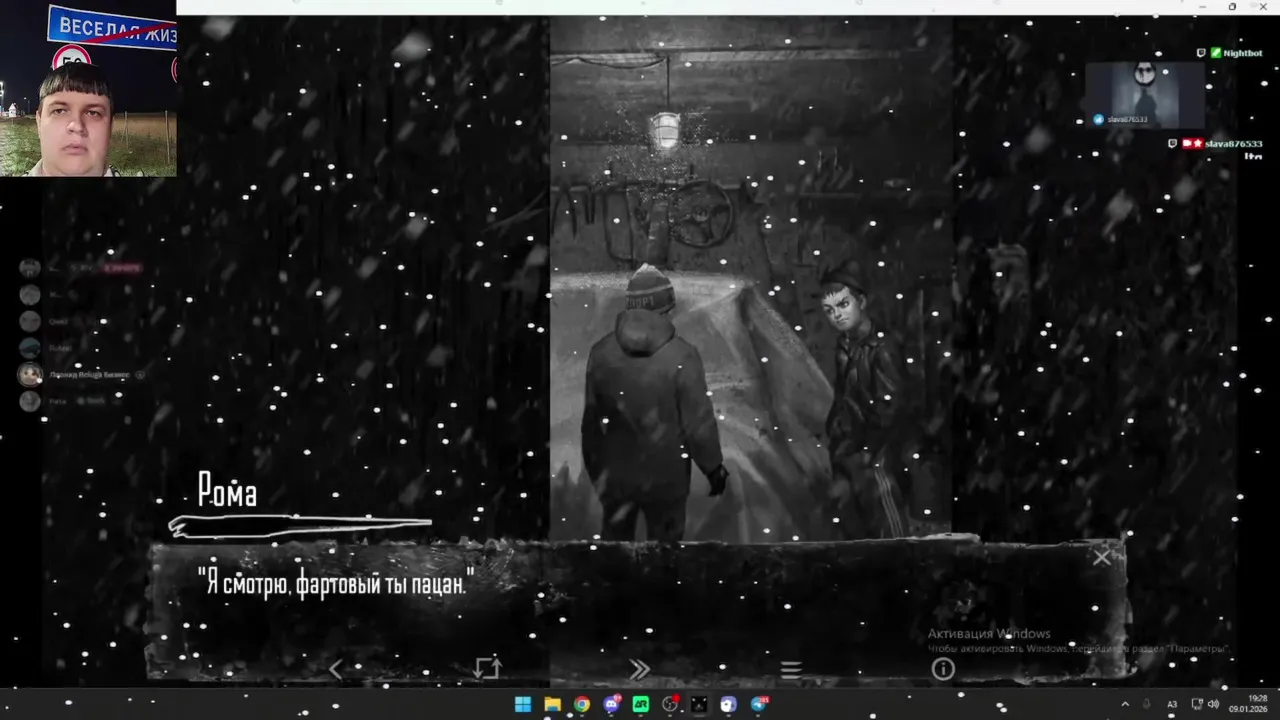The width and height of the screenshot is (1280, 720).
Task: Click the microphone tray icon
Action: pos(1147,704)
